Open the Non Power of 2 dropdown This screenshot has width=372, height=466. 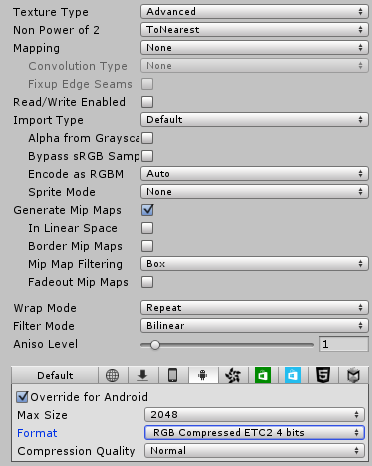point(254,30)
